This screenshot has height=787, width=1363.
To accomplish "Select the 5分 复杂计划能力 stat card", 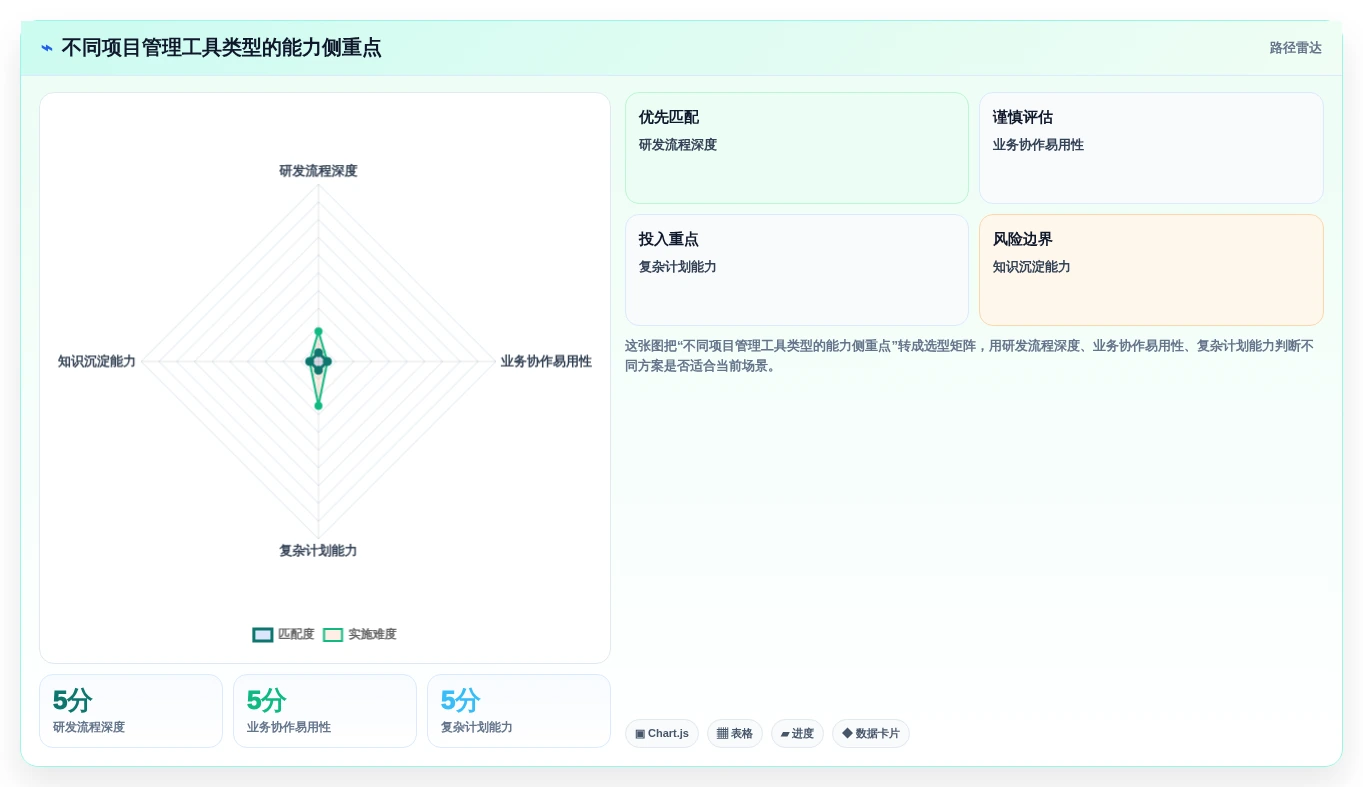I will coord(519,711).
